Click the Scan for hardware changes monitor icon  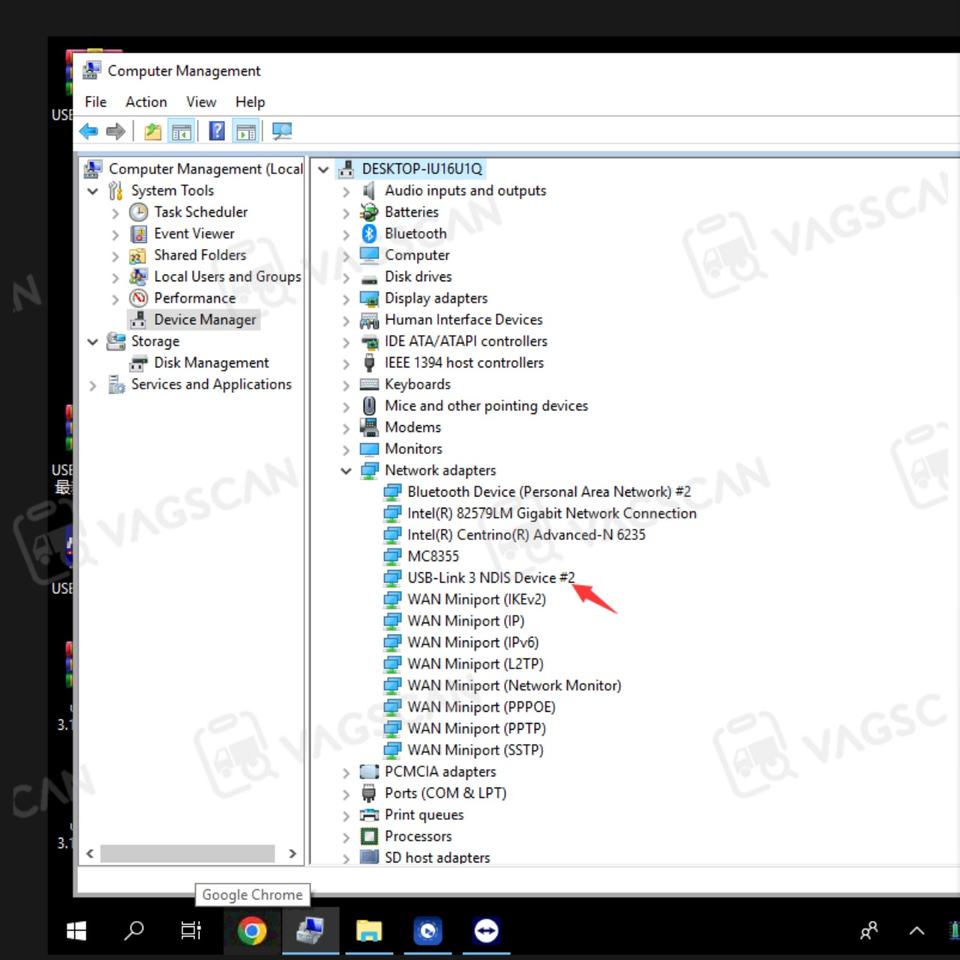coord(282,131)
